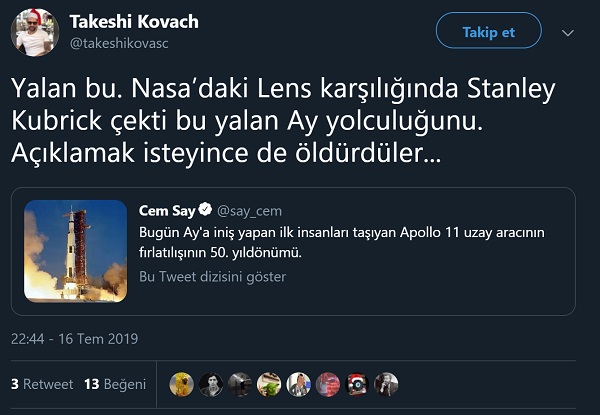Click the first liker avatar, yellow figure

(182, 384)
